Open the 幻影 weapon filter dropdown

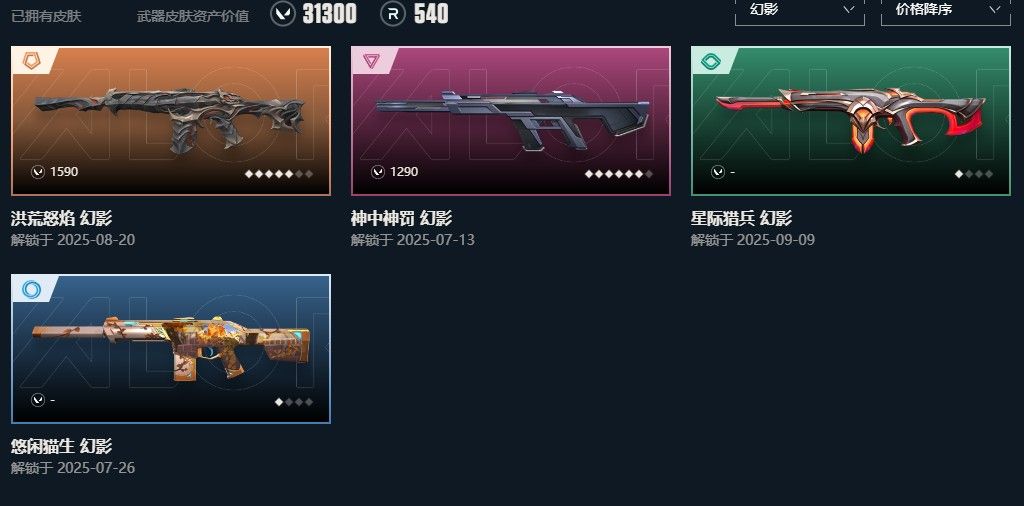tap(799, 11)
